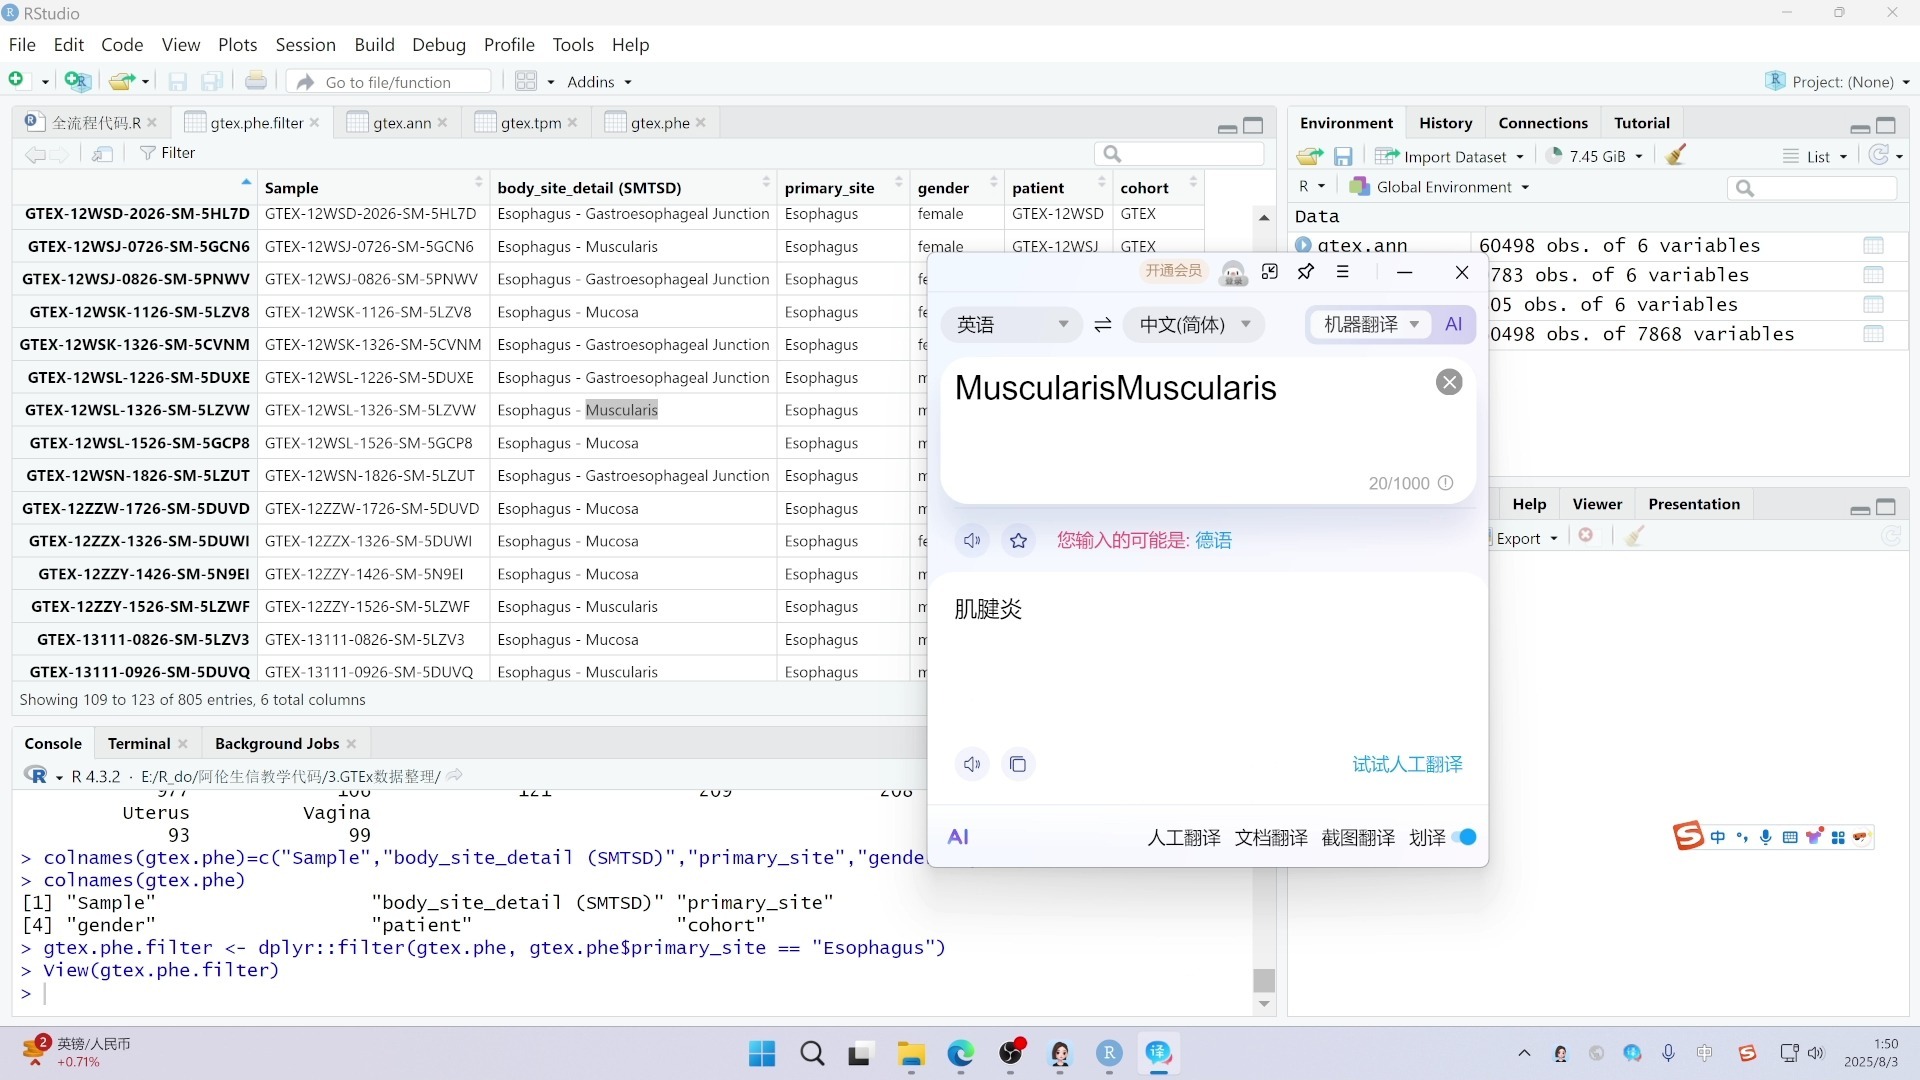Click the Open file folder icon
Viewport: 1920px width, 1080px height.
[122, 81]
